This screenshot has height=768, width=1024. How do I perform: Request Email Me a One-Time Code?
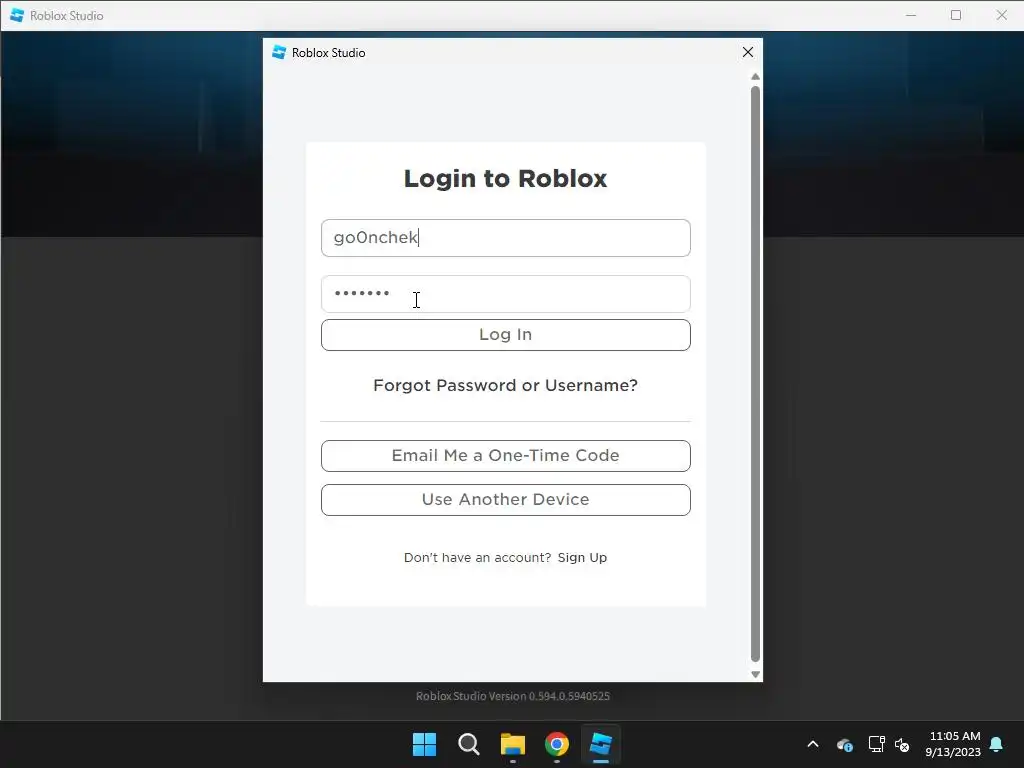(x=505, y=456)
